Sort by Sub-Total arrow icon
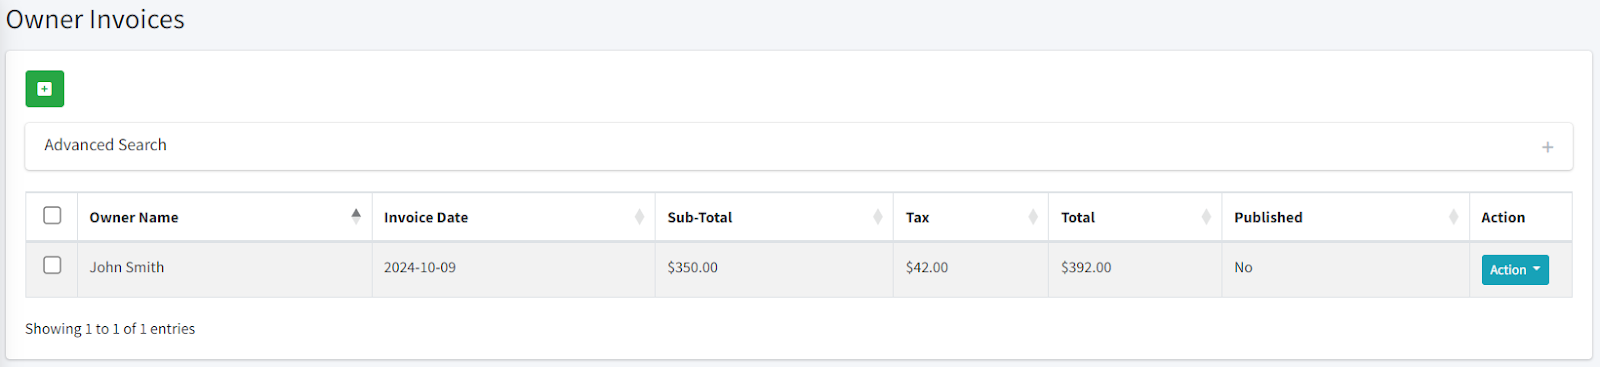The height and width of the screenshot is (367, 1600). pyautogui.click(x=877, y=217)
